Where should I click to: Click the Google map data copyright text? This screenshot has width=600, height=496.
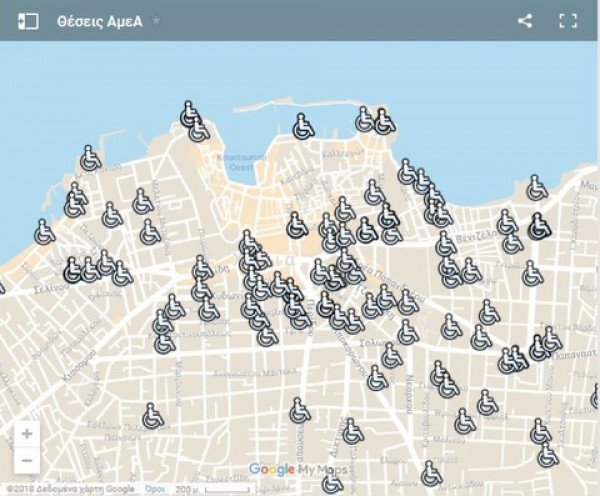(70, 490)
